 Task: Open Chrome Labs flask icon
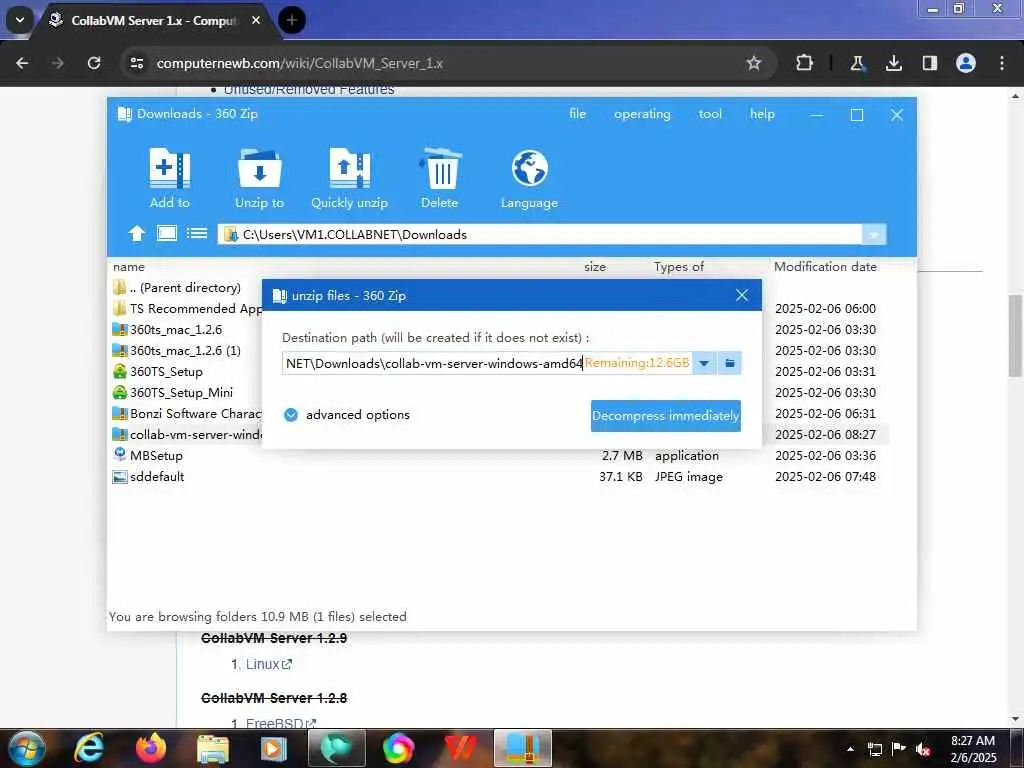point(857,63)
